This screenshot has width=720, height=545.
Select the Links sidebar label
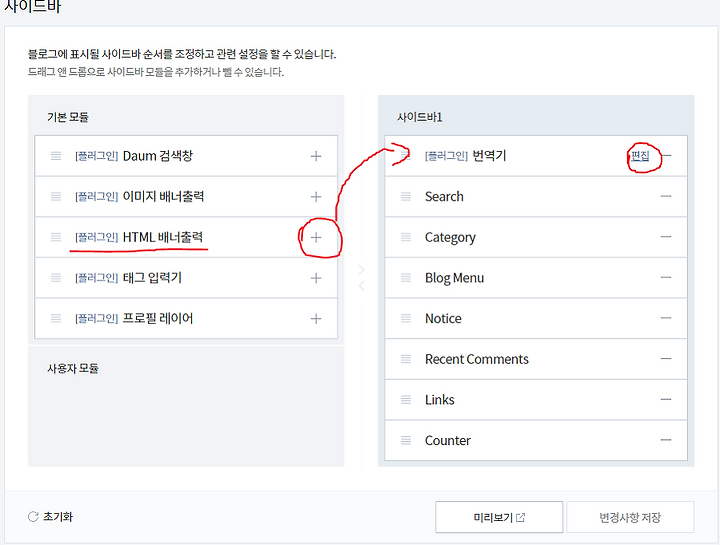coord(439,399)
